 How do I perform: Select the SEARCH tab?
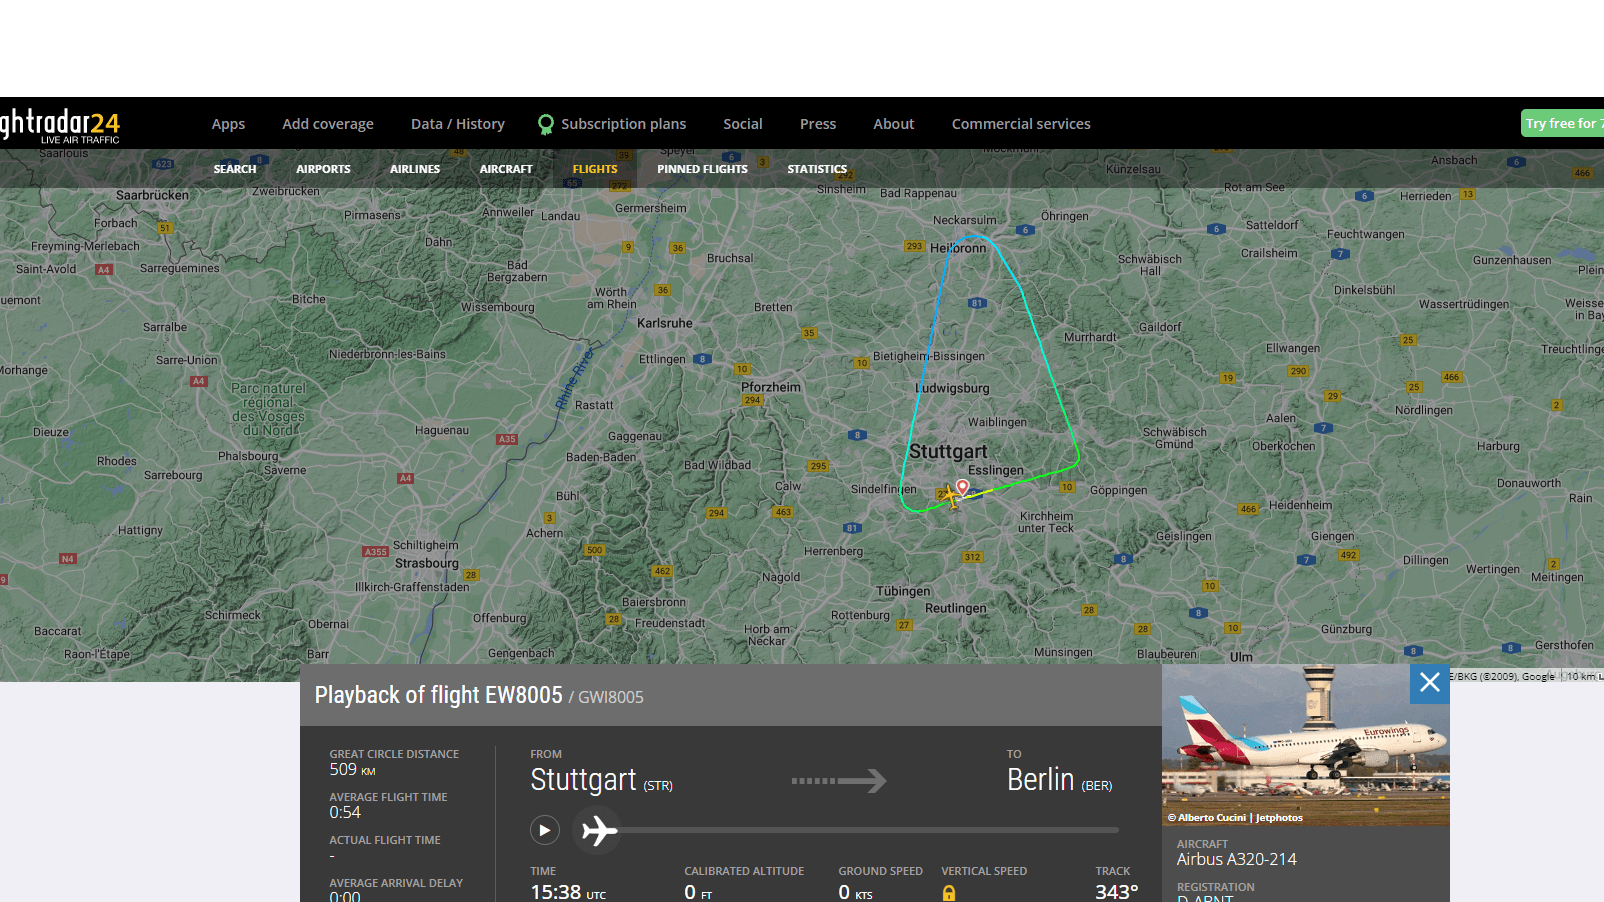[x=235, y=169]
